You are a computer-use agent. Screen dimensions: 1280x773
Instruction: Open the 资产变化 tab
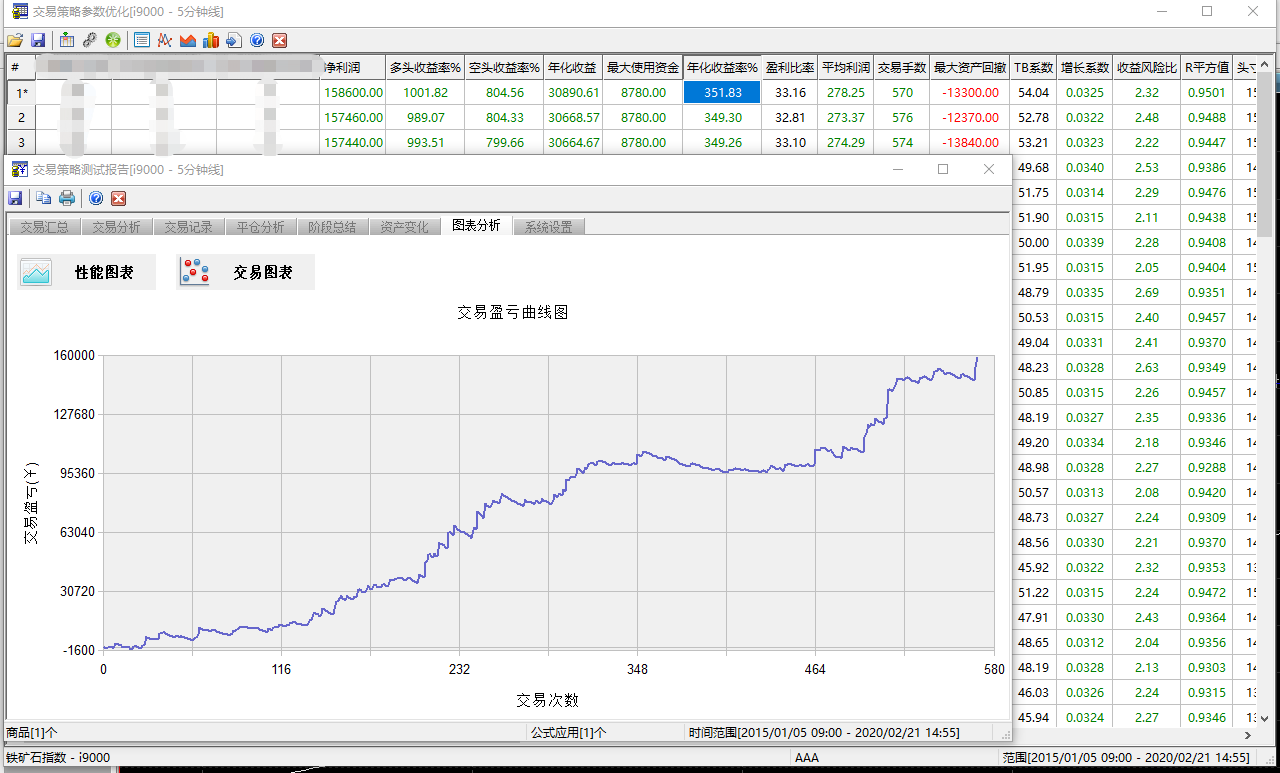(404, 227)
